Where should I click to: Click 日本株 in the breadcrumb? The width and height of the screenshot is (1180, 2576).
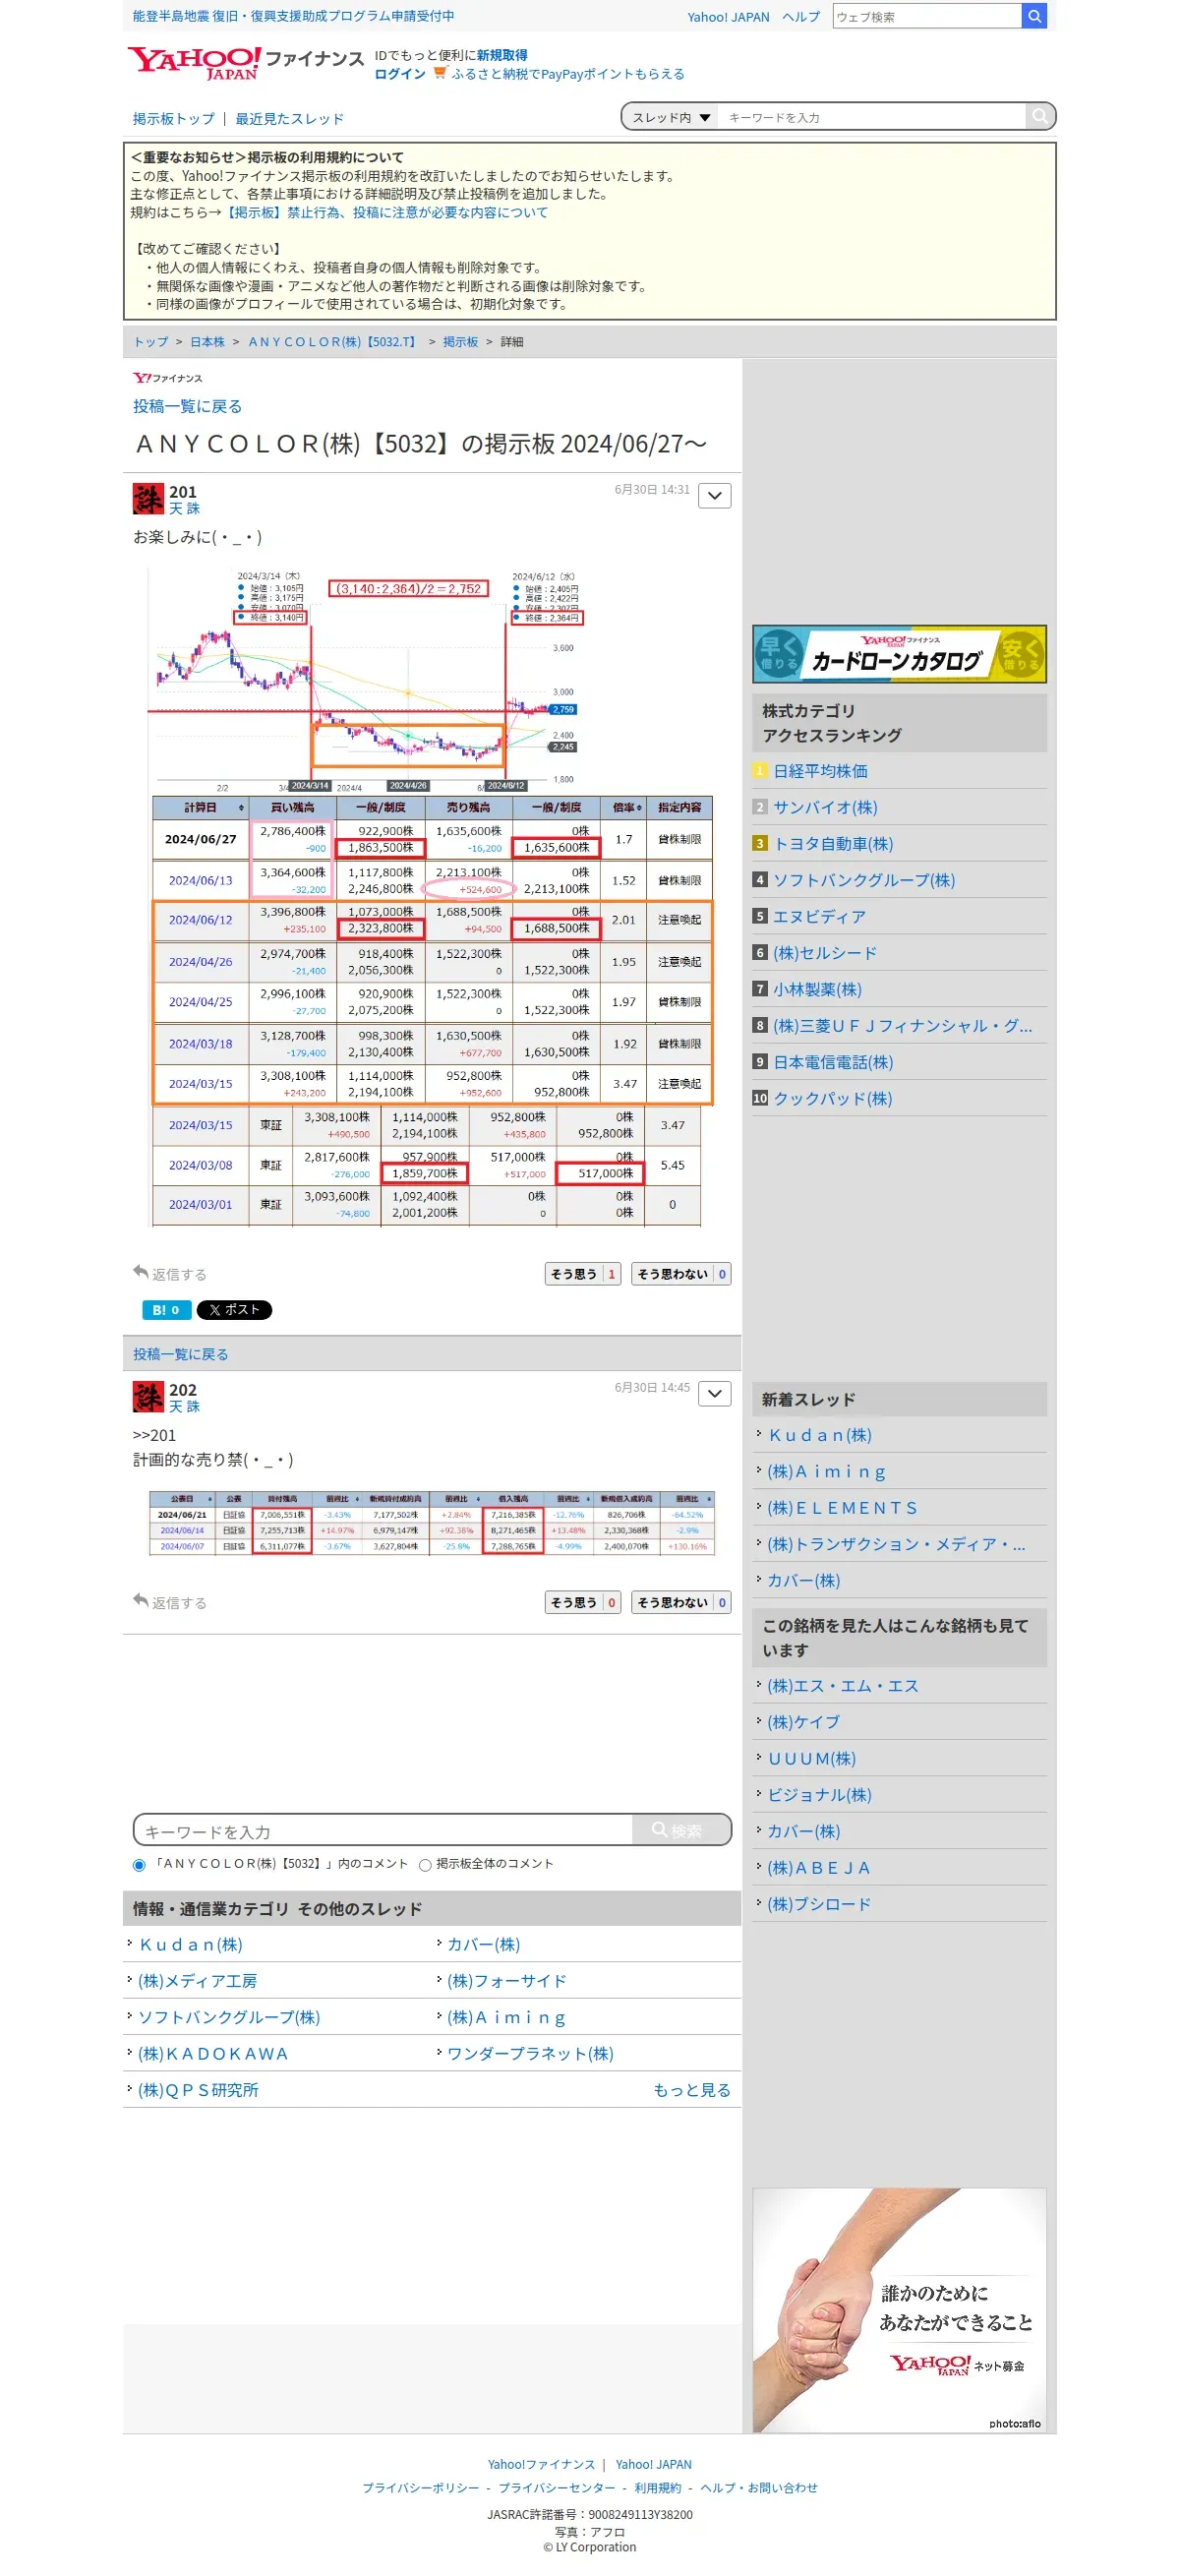pos(208,342)
